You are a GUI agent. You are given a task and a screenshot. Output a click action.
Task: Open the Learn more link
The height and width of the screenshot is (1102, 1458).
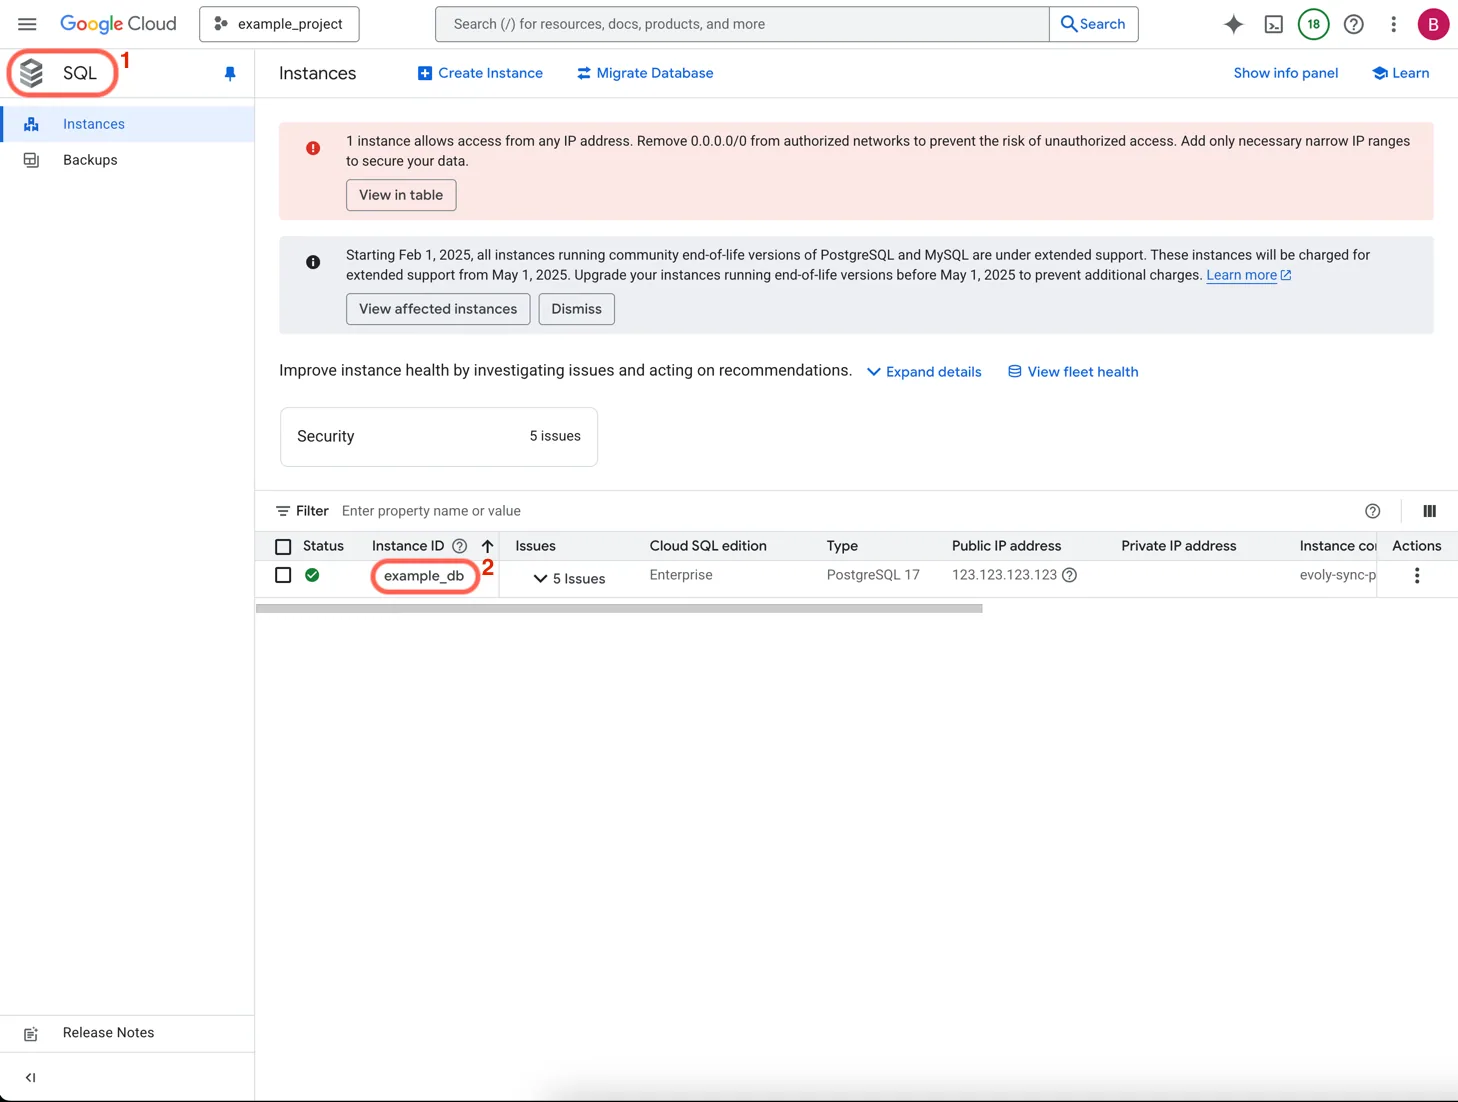click(x=1248, y=275)
